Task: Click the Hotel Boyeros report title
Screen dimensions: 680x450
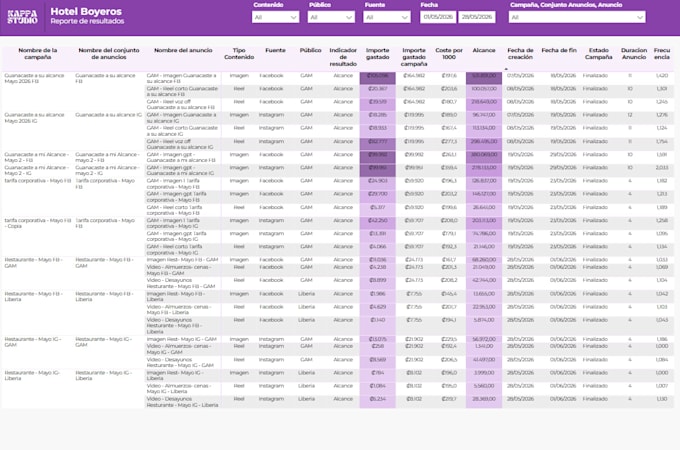Action: [x=86, y=12]
